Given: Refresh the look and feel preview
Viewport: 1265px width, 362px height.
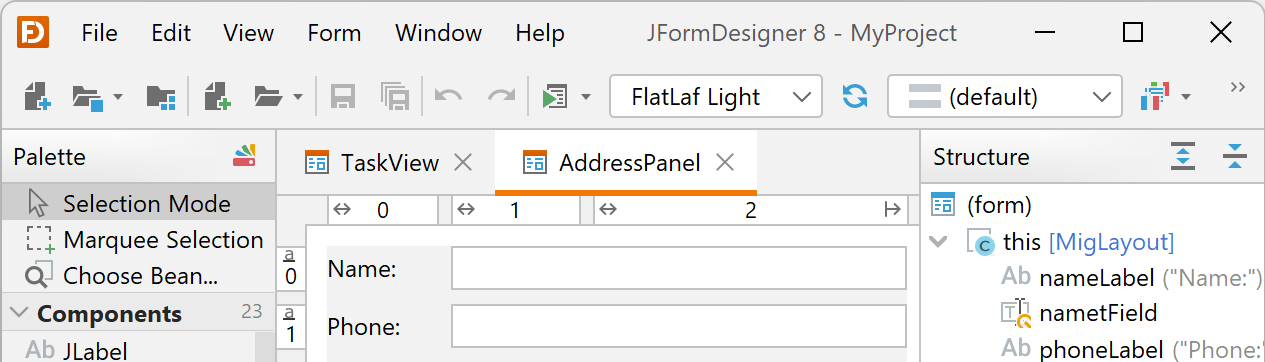Looking at the screenshot, I should tap(855, 97).
